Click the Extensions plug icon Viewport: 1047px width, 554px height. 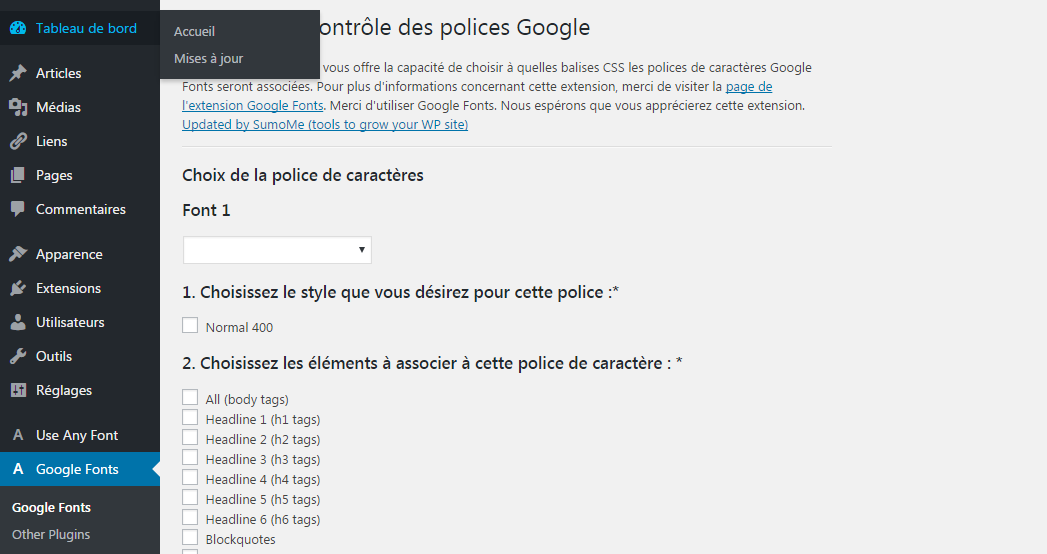coord(18,288)
